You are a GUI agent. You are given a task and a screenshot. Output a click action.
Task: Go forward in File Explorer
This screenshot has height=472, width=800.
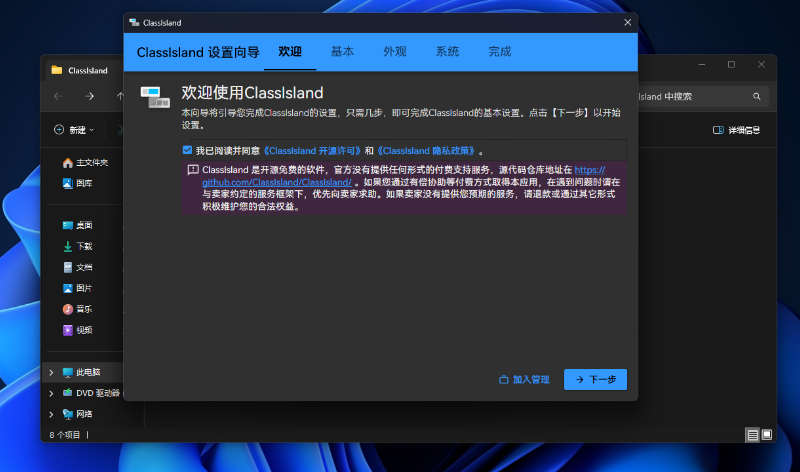point(90,96)
